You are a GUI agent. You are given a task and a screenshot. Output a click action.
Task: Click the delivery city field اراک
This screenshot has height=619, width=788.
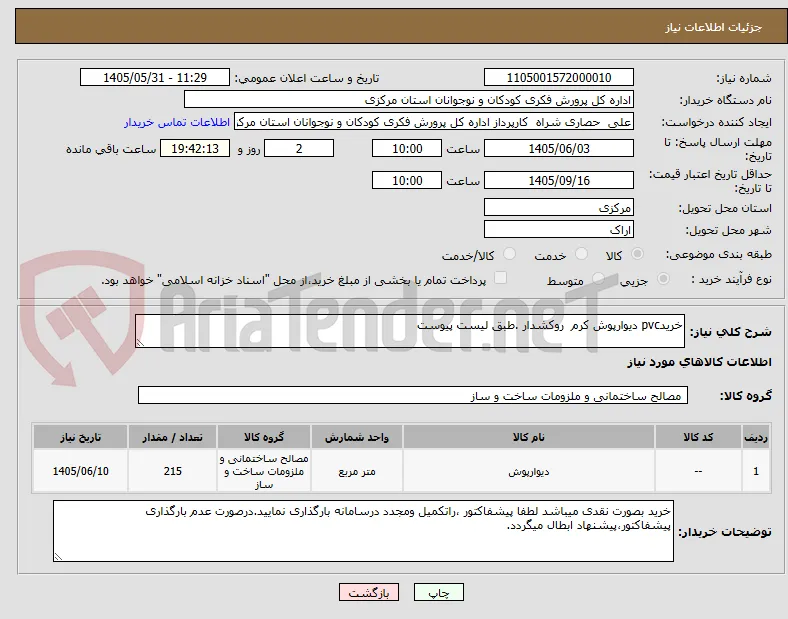click(559, 229)
